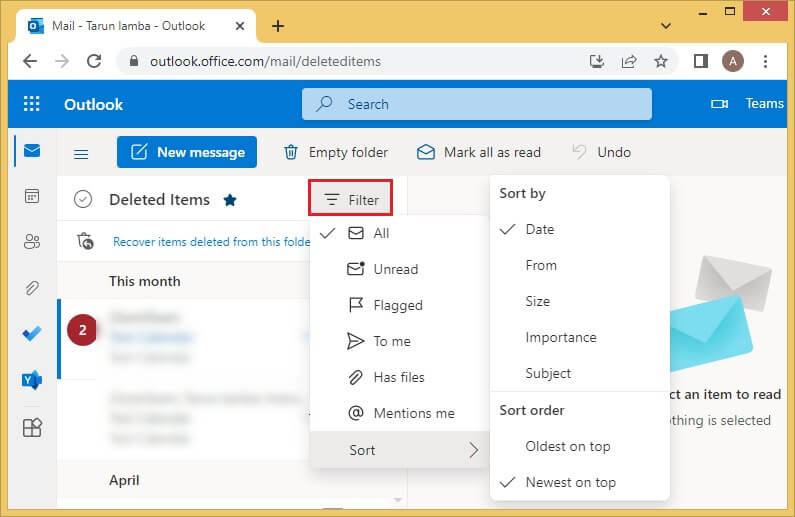Image resolution: width=795 pixels, height=517 pixels.
Task: Choose Newest on top sort order
Action: [580, 483]
